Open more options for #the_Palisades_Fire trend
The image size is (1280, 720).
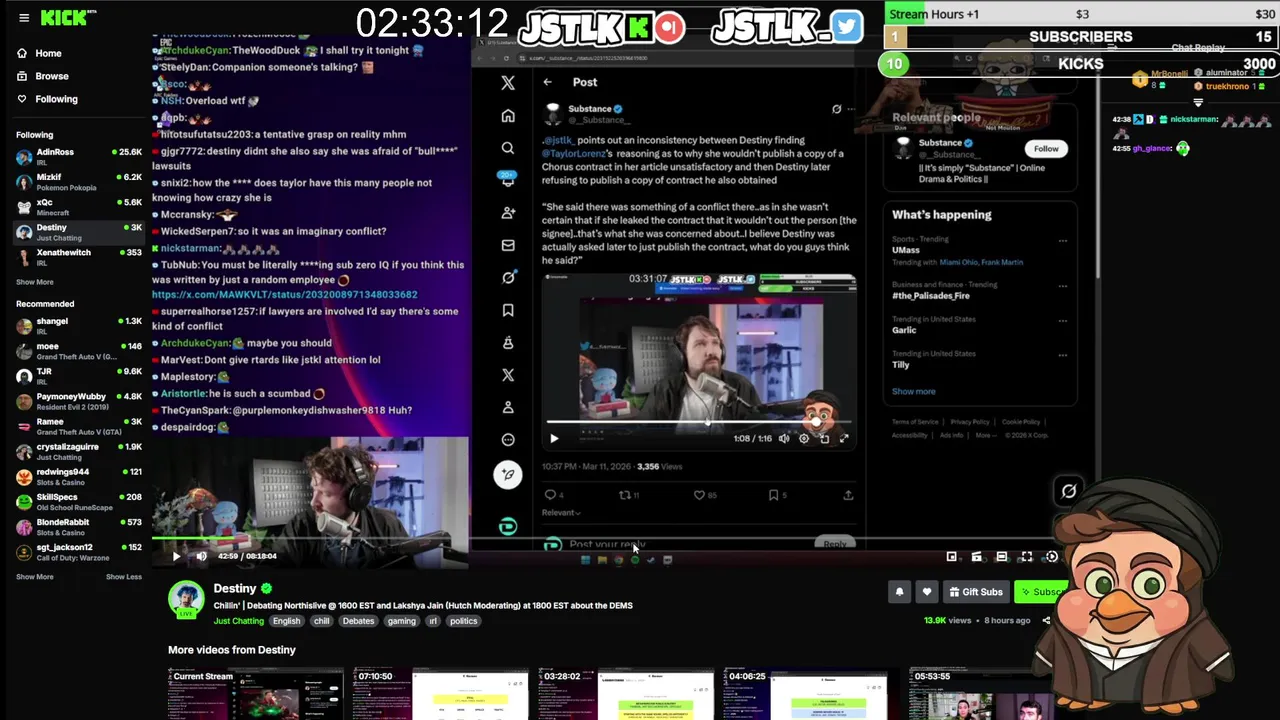(x=1062, y=286)
